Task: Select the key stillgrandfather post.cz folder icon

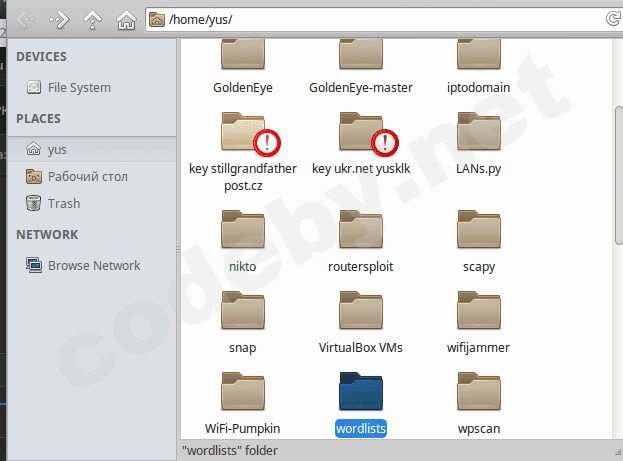Action: (243, 132)
